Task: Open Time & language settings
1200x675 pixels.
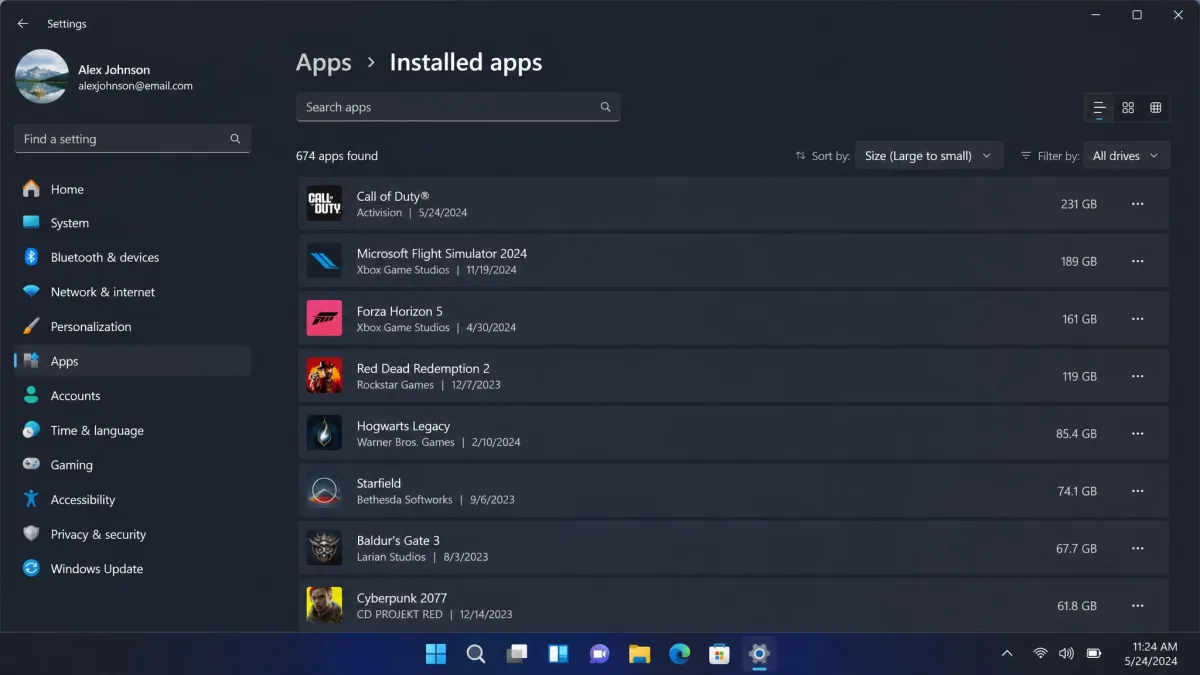Action: pos(132,430)
